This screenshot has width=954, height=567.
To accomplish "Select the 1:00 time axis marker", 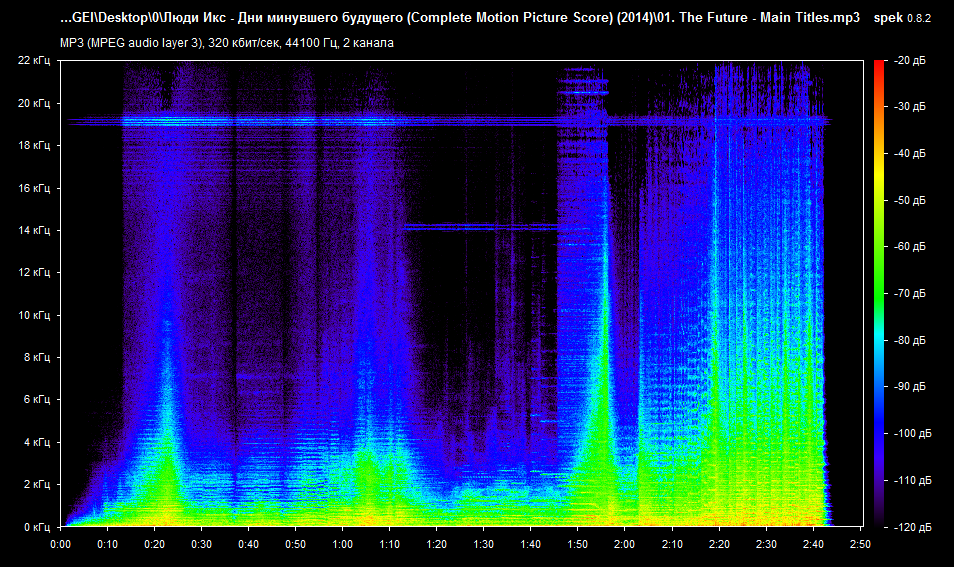I will point(342,544).
